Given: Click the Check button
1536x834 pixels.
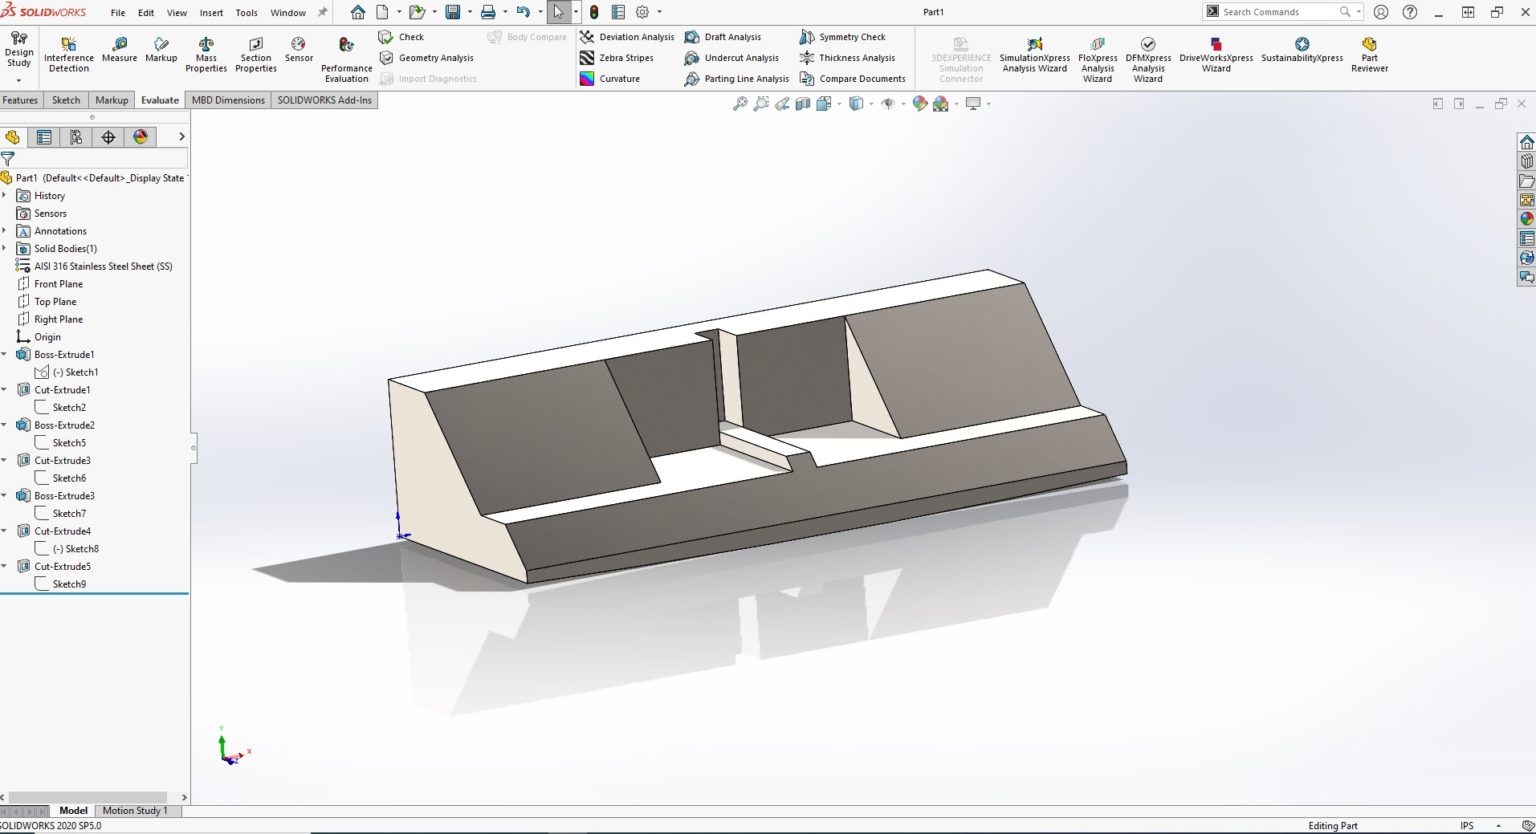Looking at the screenshot, I should point(401,37).
